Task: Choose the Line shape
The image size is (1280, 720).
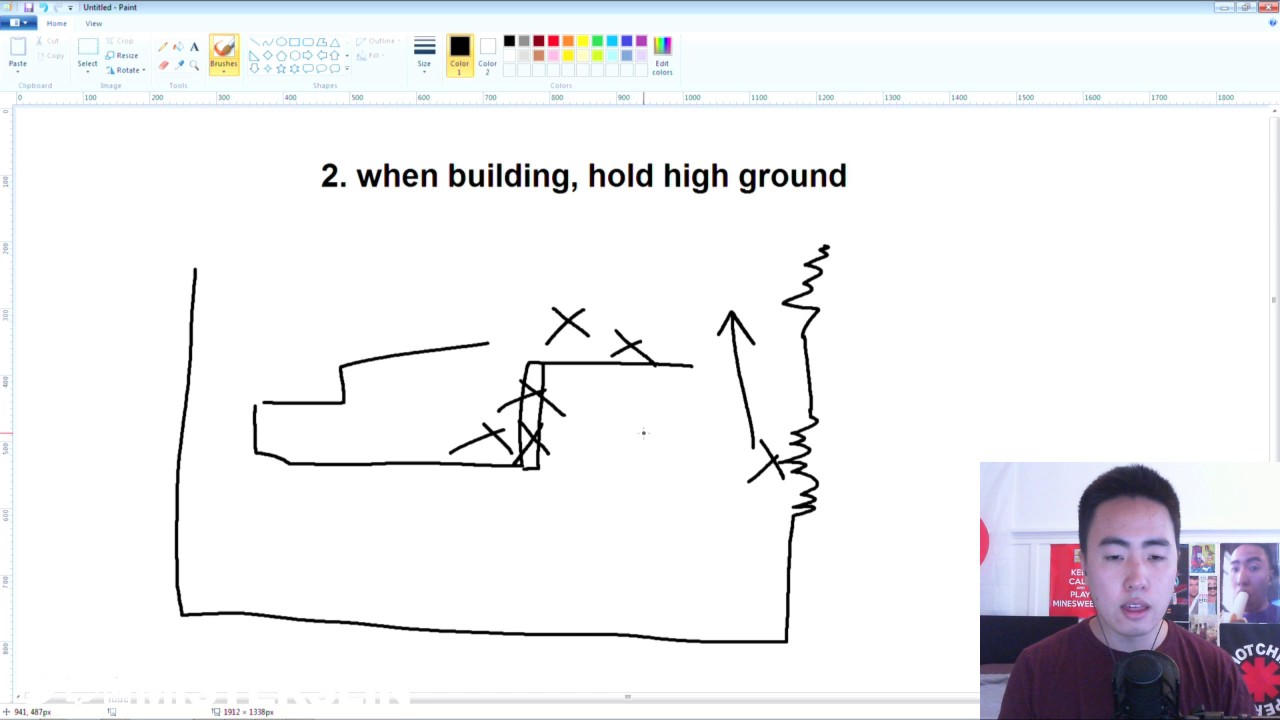Action: tap(254, 42)
